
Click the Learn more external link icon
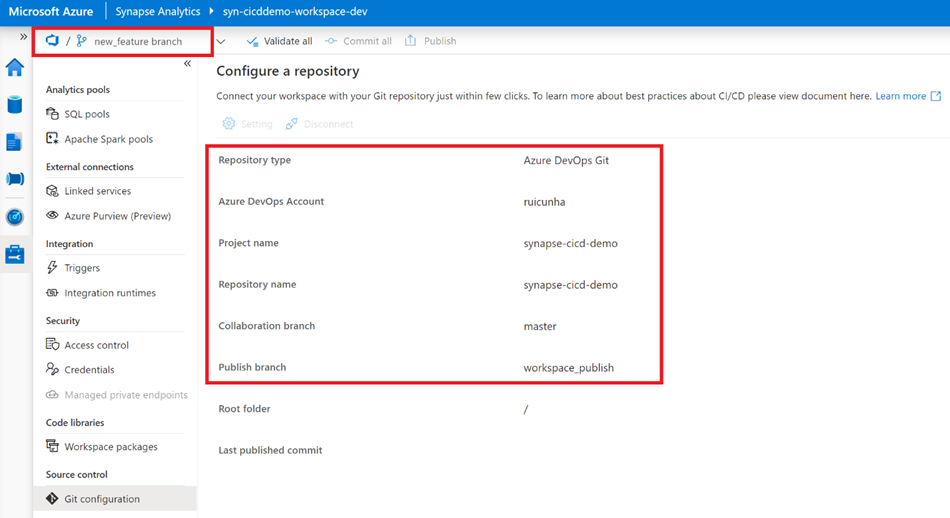click(936, 96)
